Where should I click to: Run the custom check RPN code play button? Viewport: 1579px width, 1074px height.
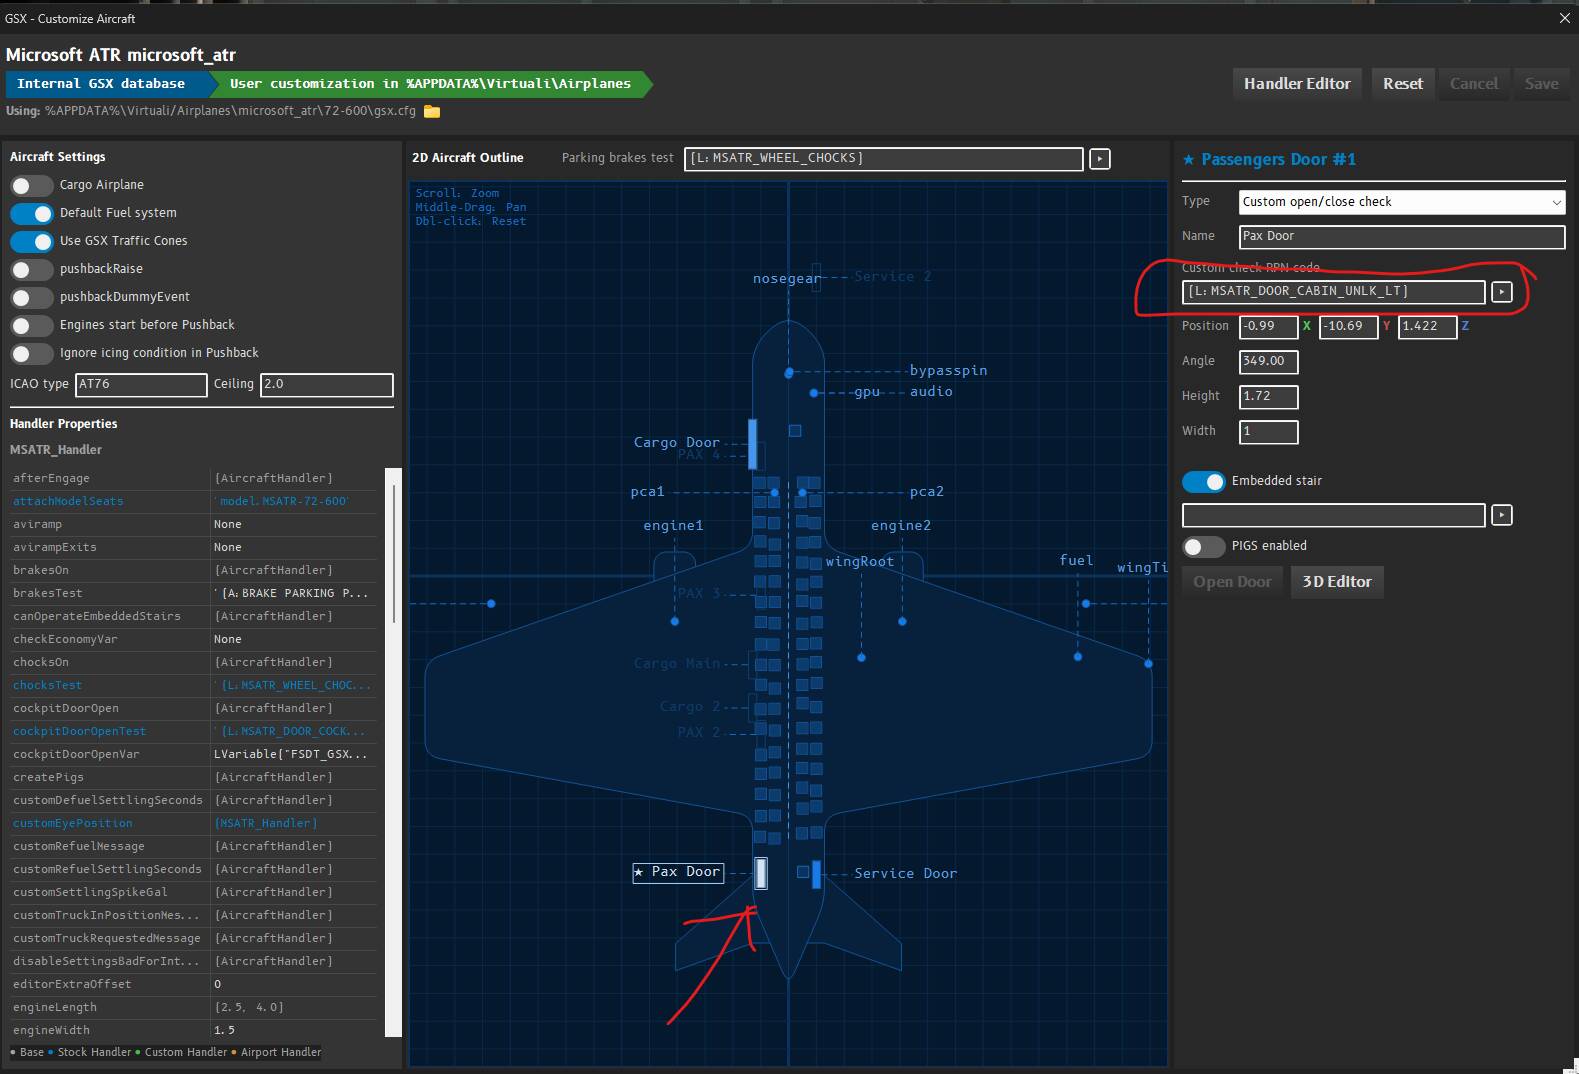(1501, 292)
